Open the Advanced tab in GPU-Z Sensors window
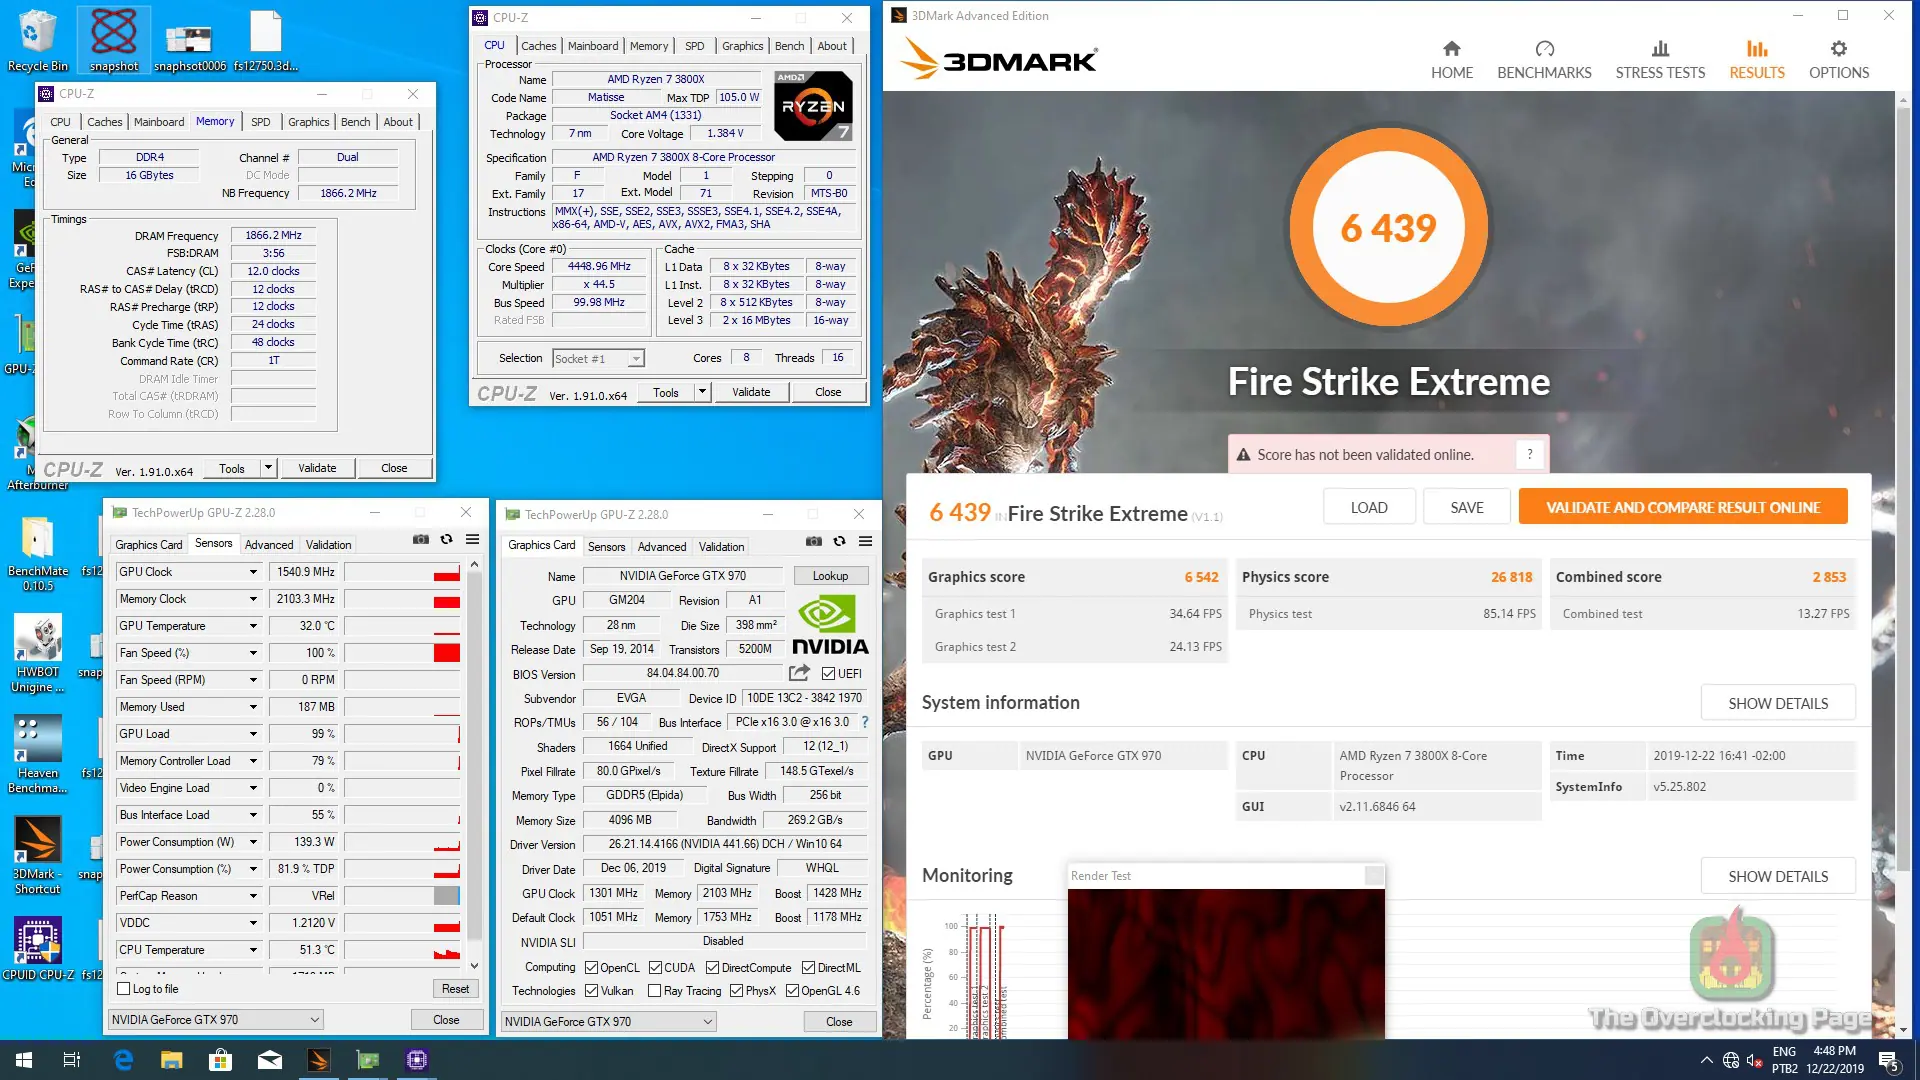This screenshot has height=1080, width=1920. click(x=269, y=545)
